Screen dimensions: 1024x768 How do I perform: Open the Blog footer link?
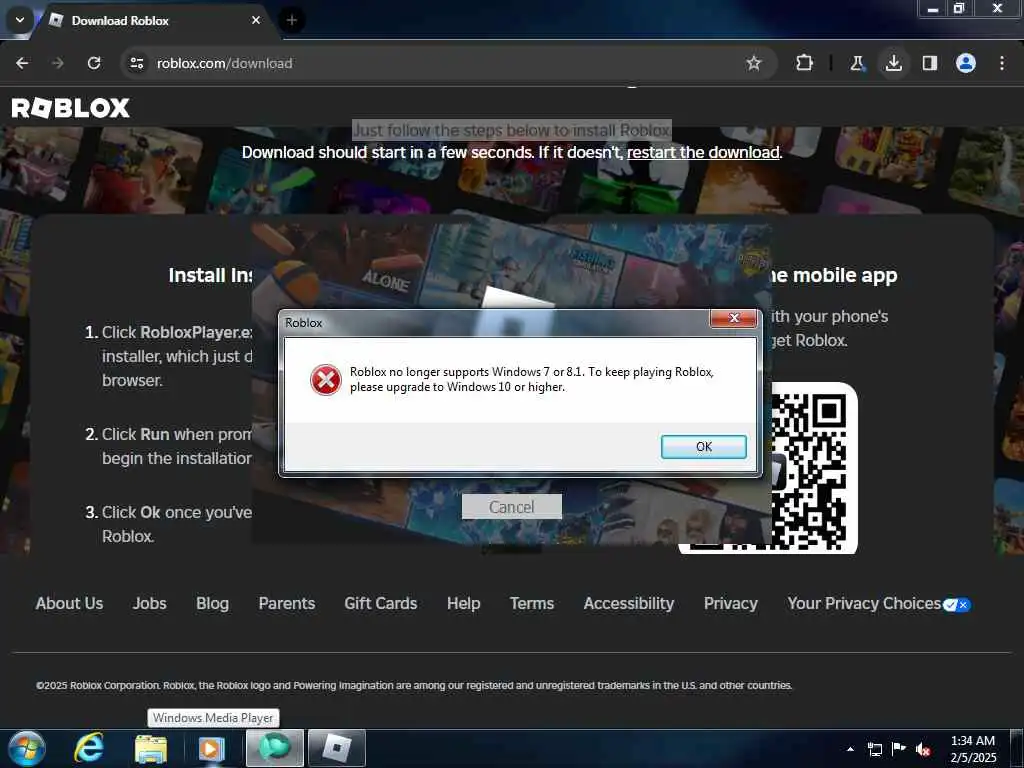(212, 603)
